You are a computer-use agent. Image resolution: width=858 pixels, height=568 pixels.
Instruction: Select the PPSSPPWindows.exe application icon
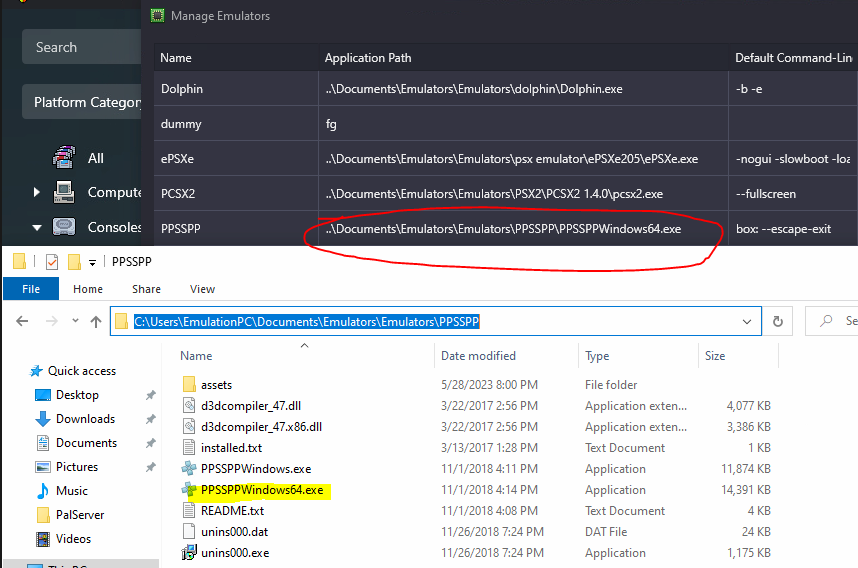[189, 468]
